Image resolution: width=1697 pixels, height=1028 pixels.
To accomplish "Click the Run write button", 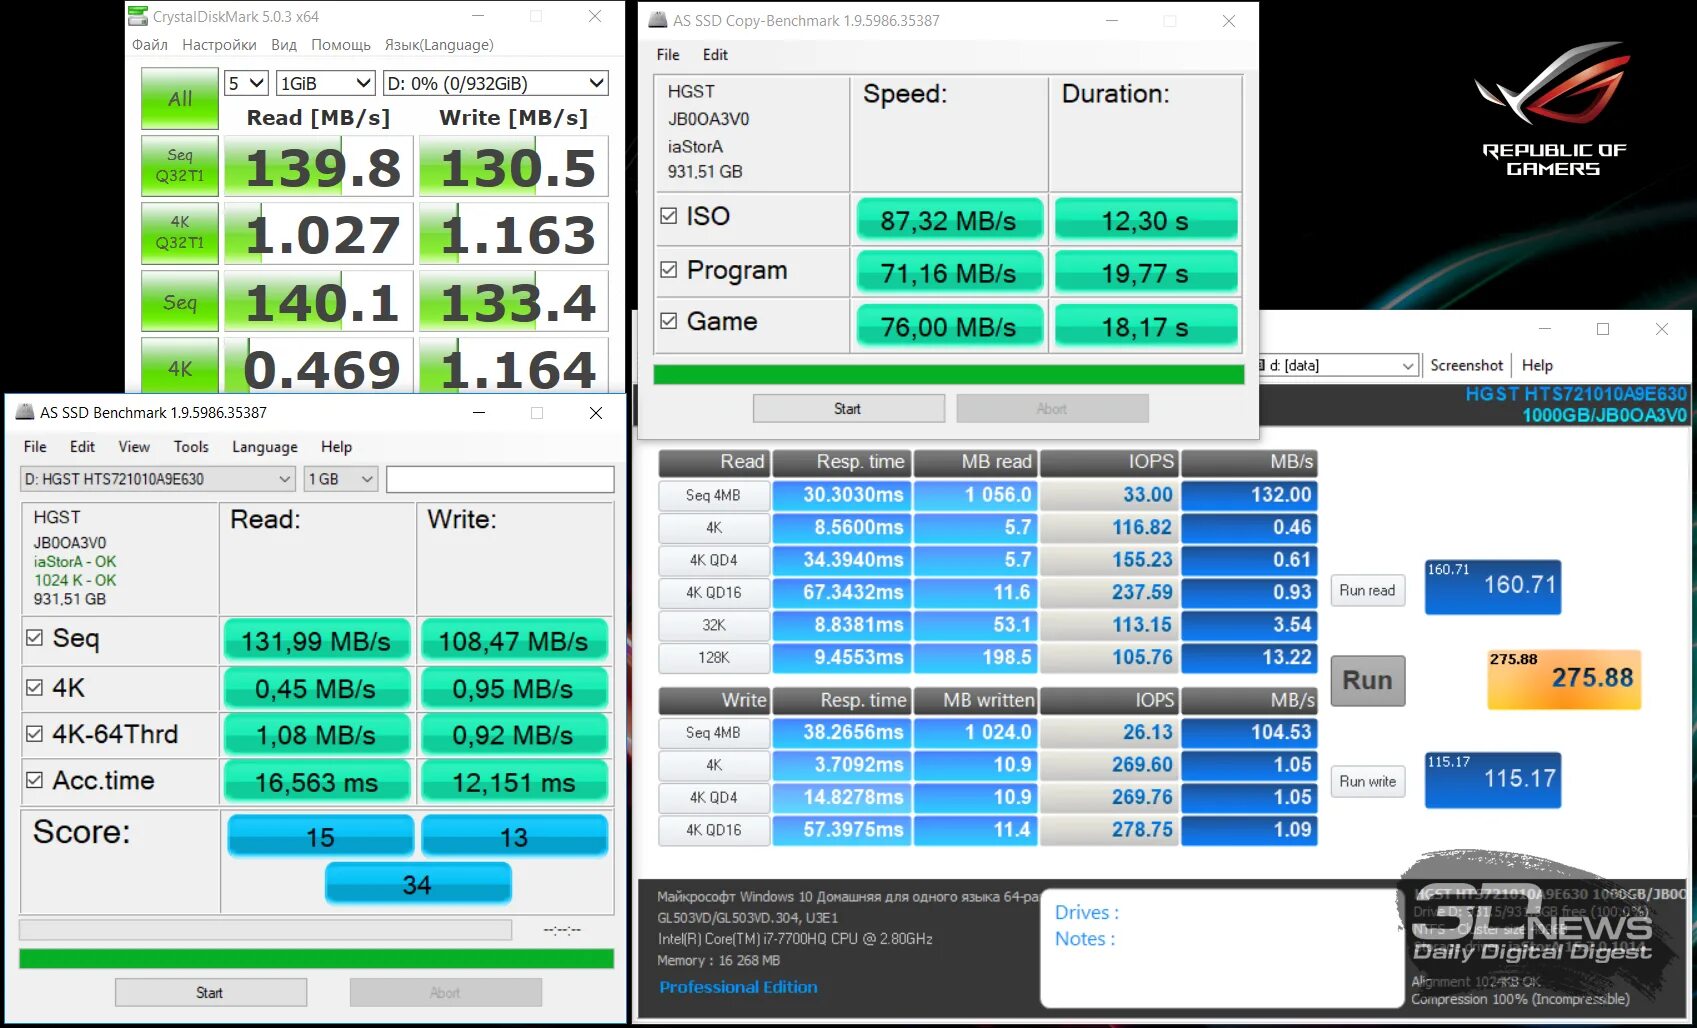I will pyautogui.click(x=1367, y=782).
